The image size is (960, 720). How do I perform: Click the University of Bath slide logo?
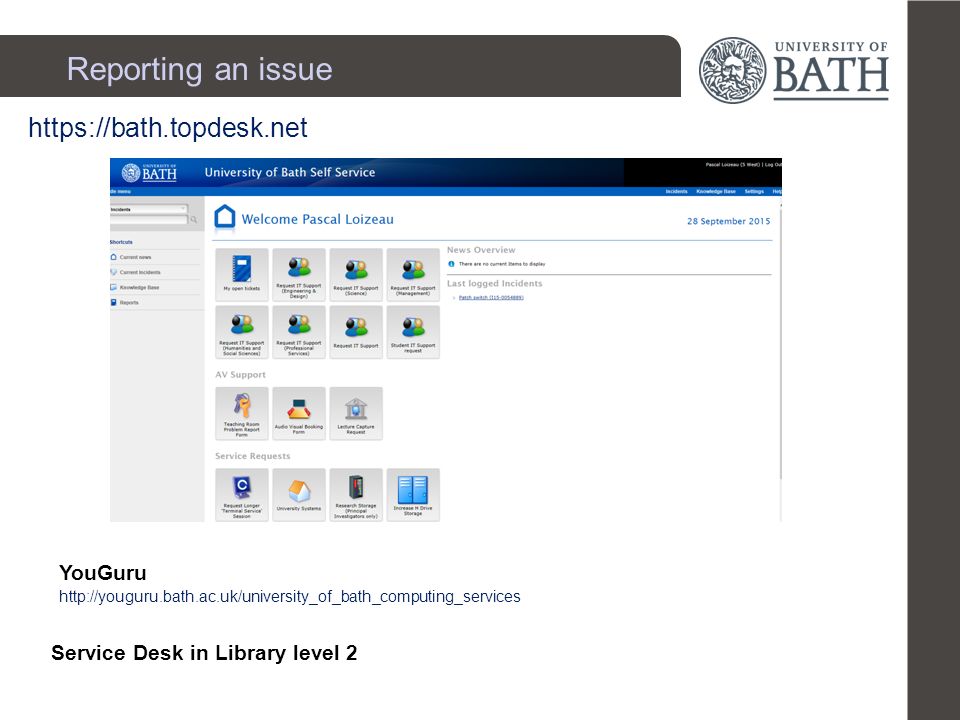pyautogui.click(x=793, y=70)
